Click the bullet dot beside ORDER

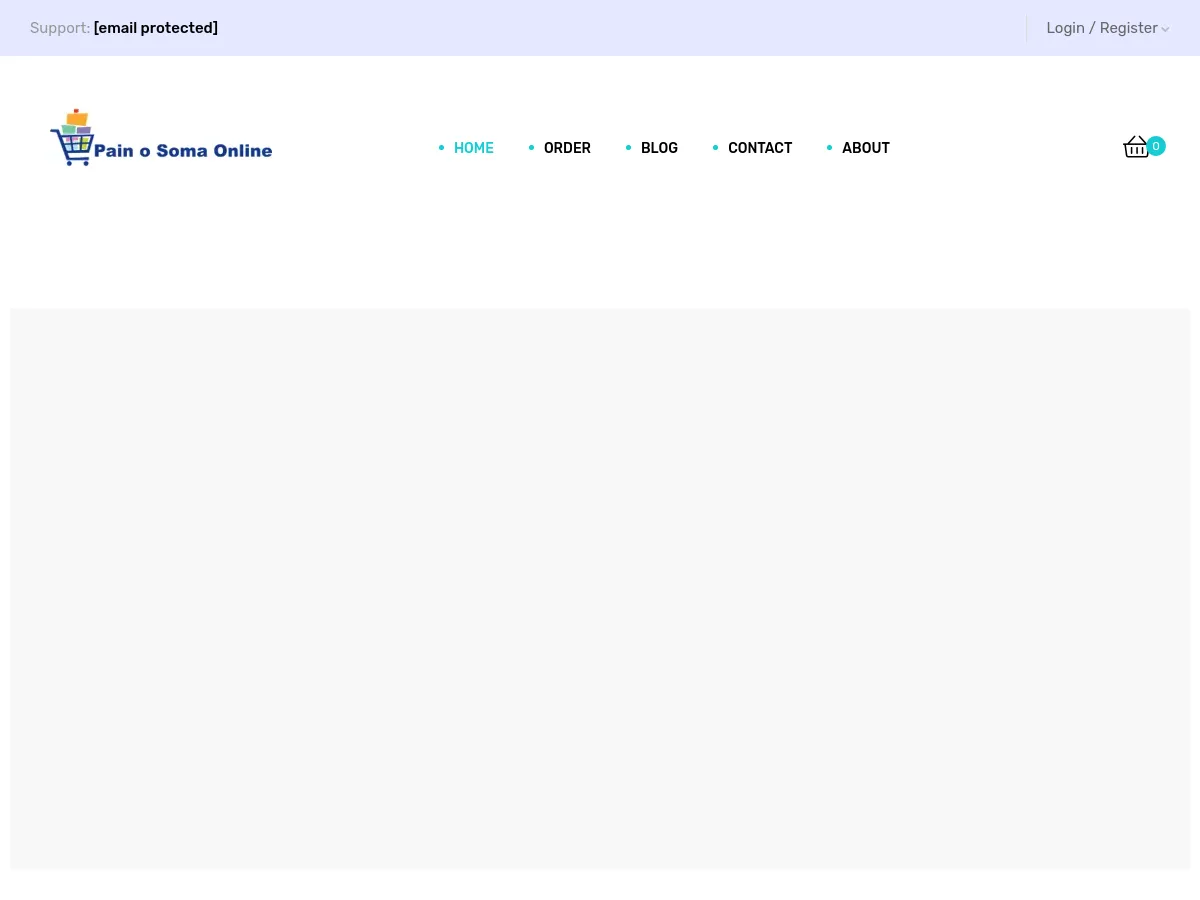531,147
